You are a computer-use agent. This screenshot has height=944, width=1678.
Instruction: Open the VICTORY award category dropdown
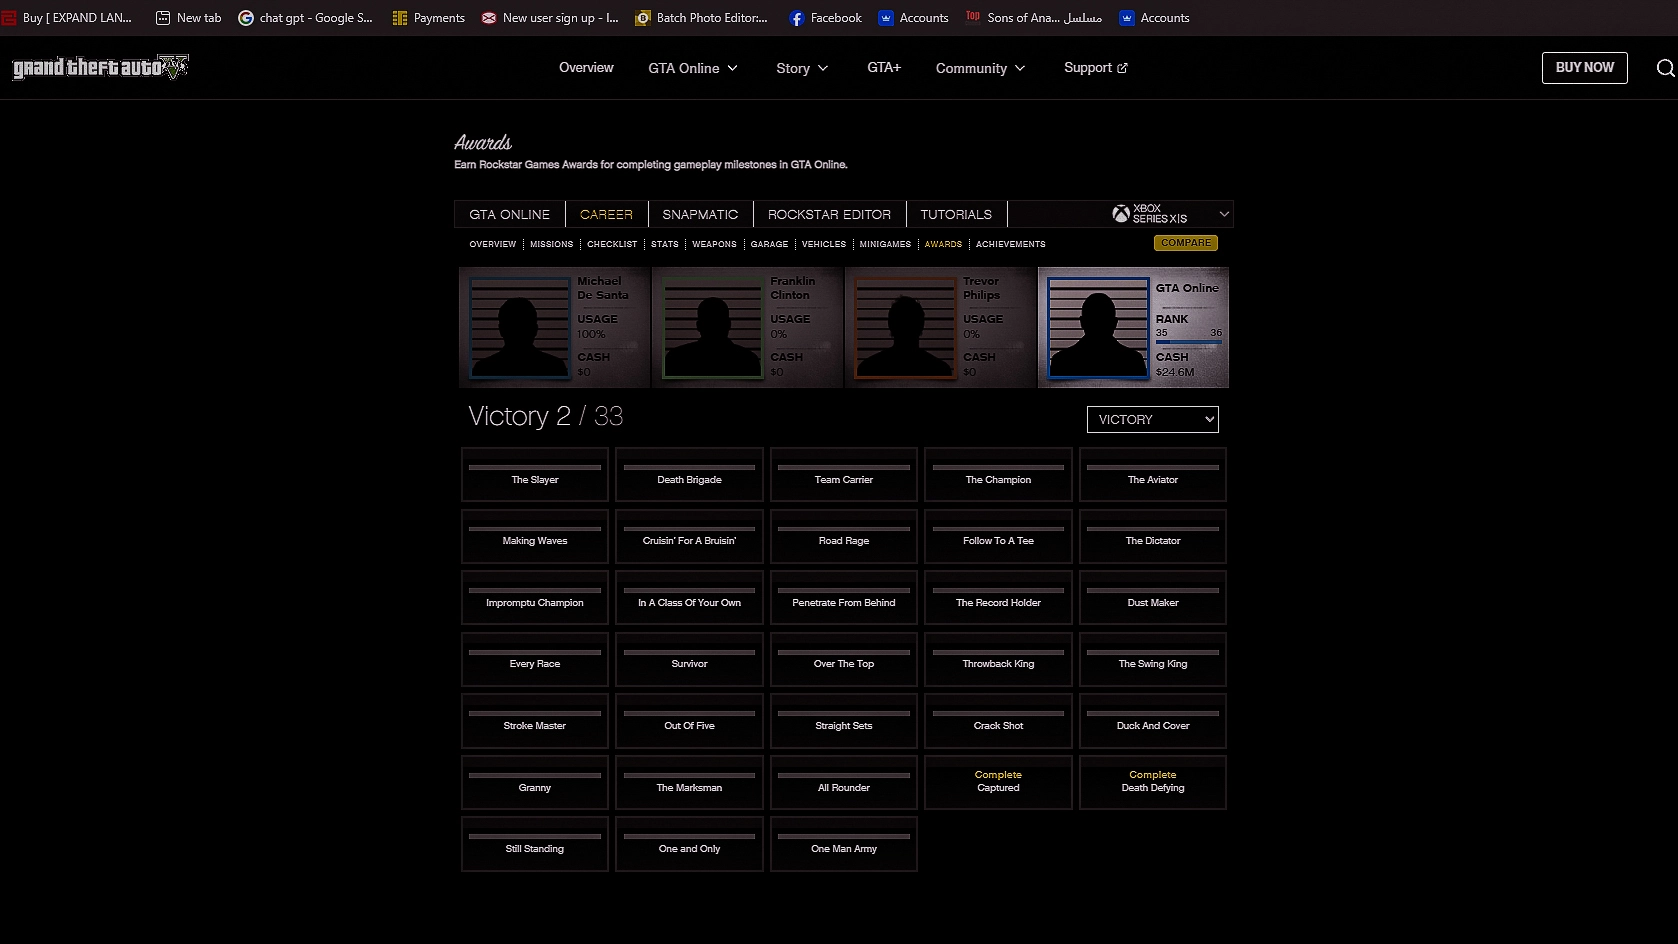(1152, 420)
